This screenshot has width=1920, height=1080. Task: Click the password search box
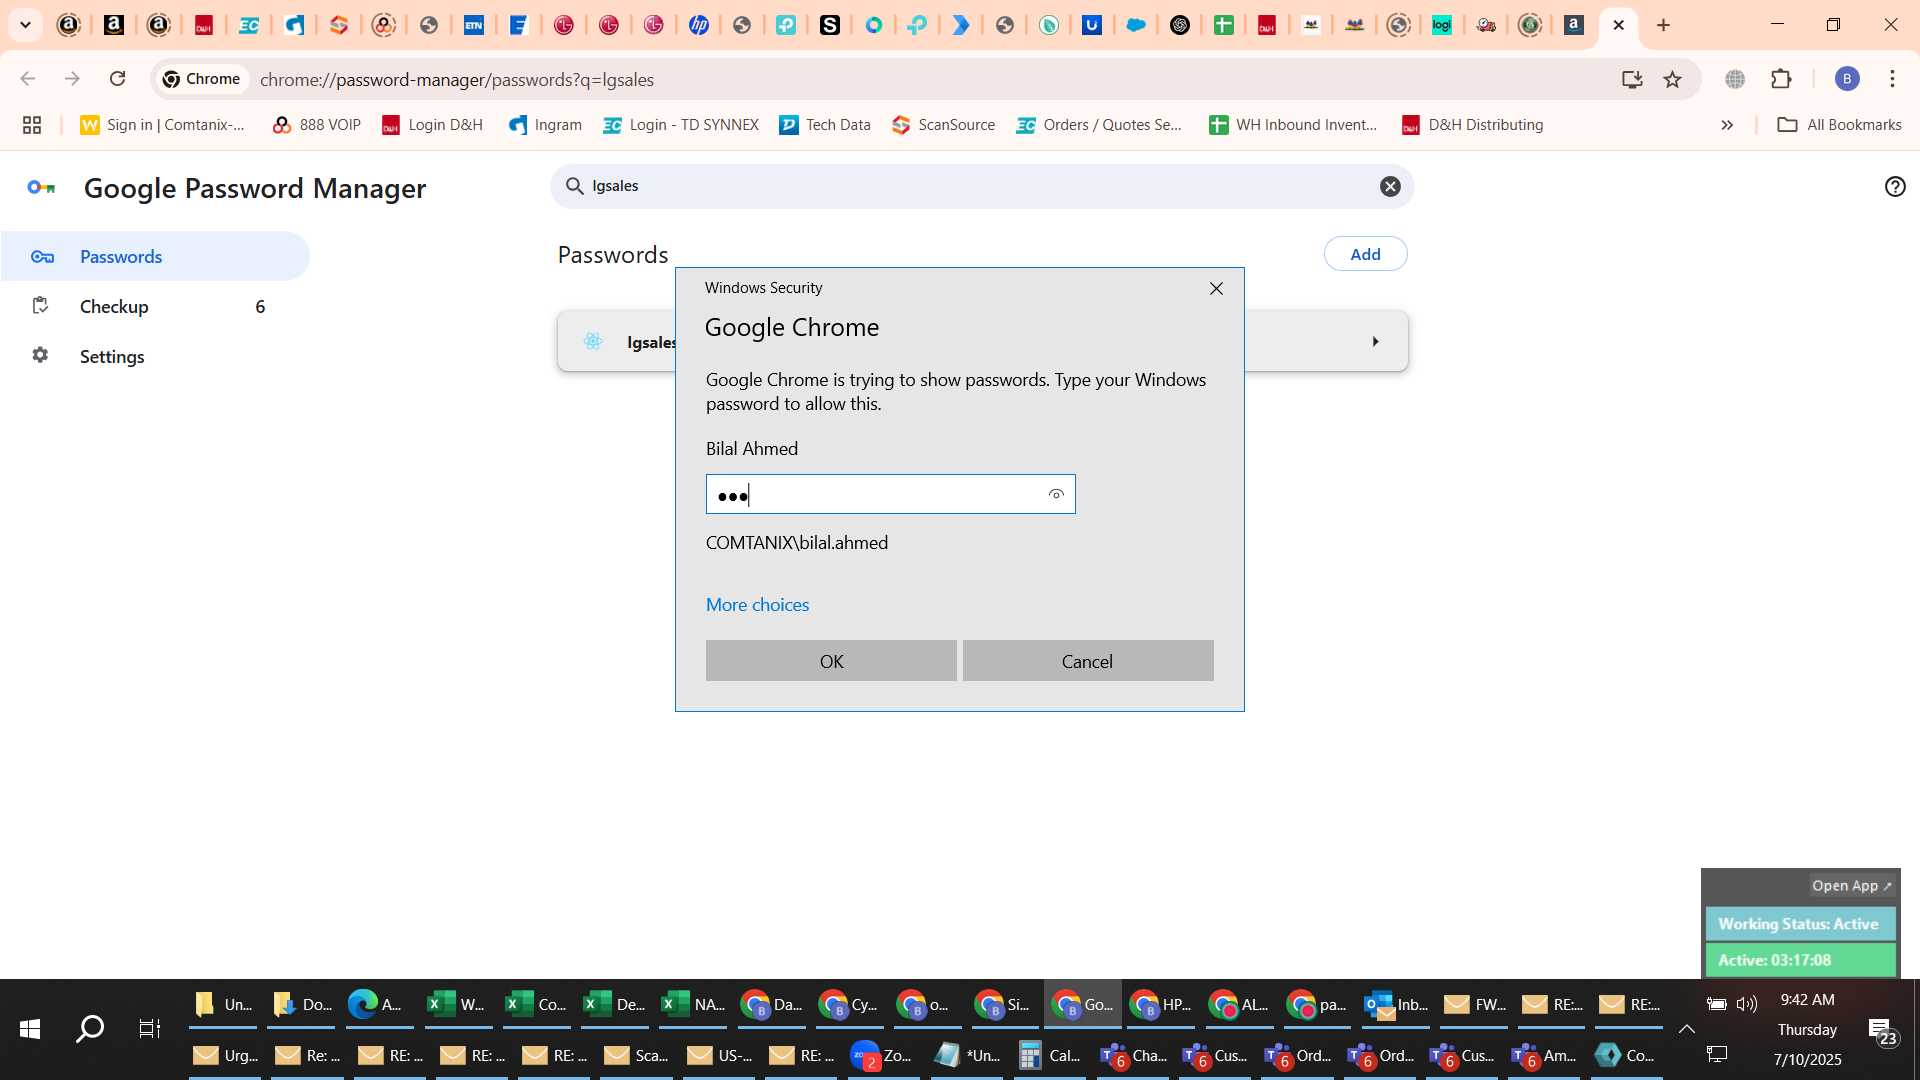[981, 186]
